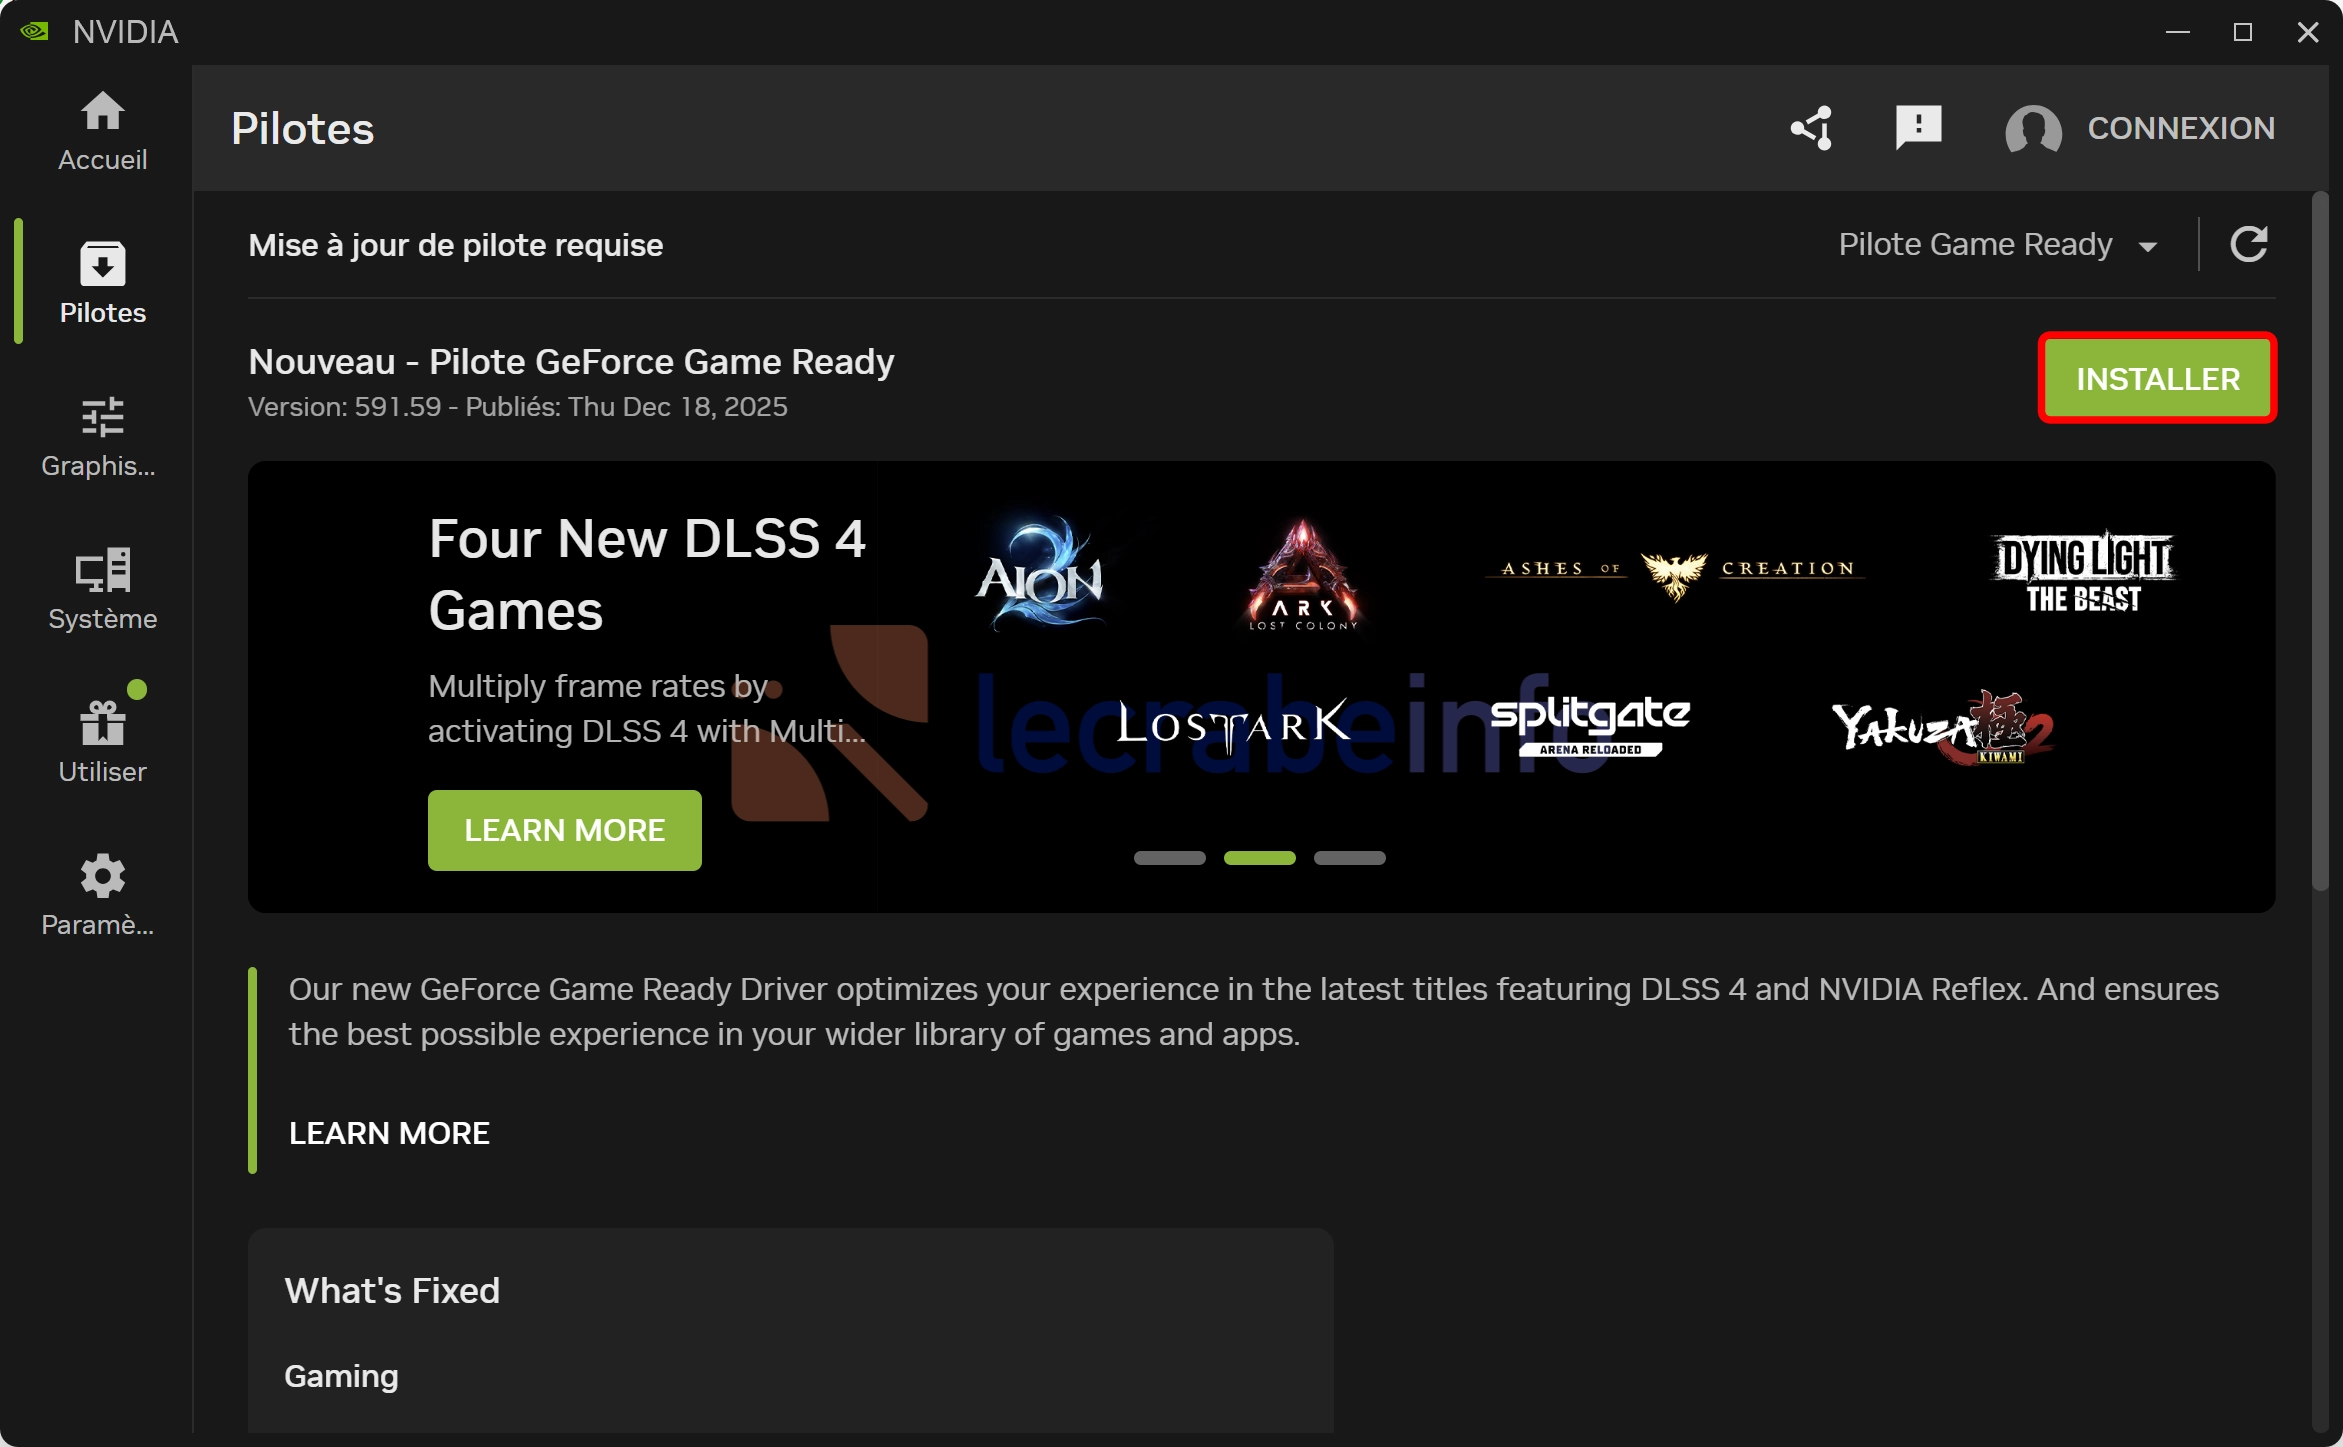Click the share icon in header
This screenshot has width=2343, height=1447.
1812,128
